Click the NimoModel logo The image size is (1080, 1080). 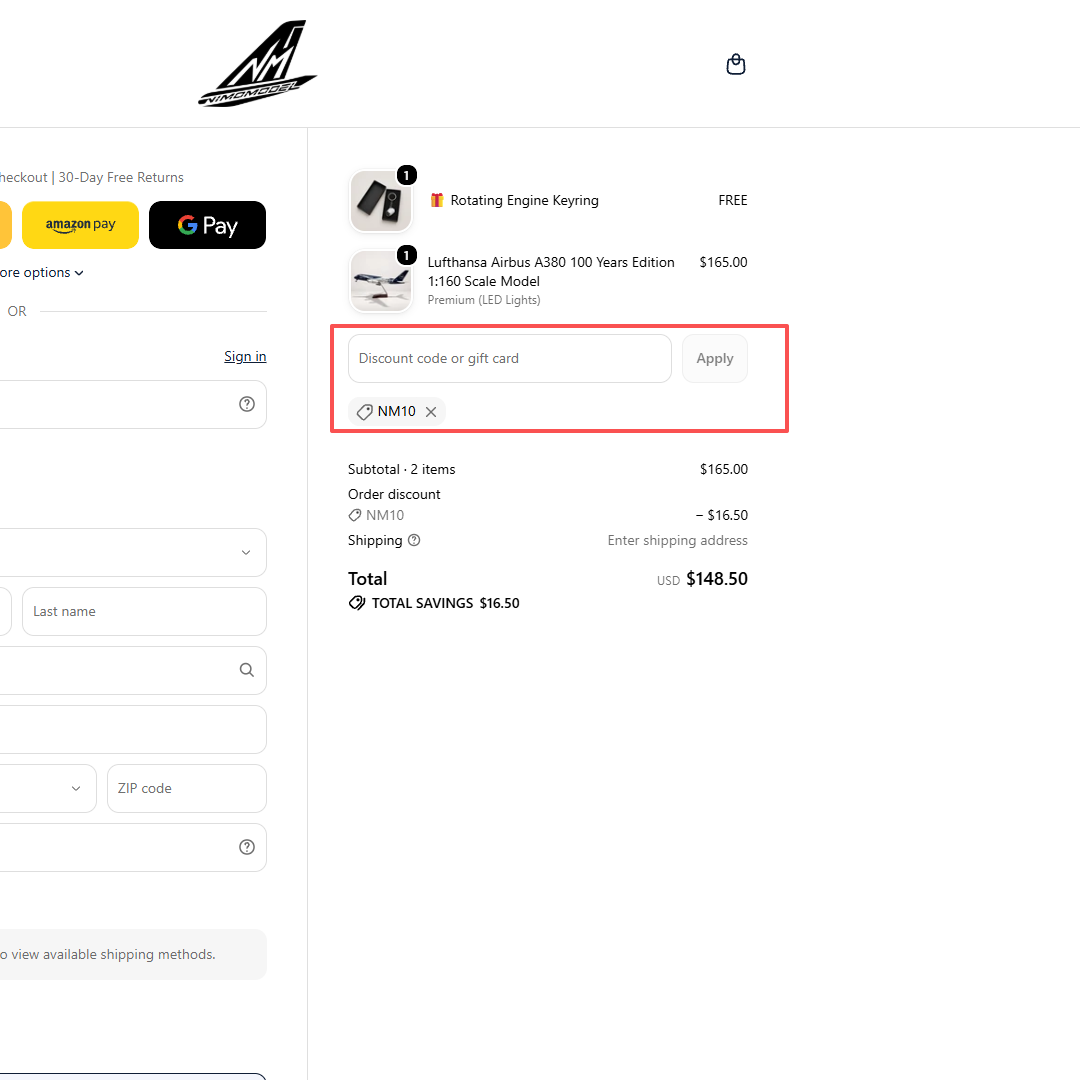tap(258, 63)
